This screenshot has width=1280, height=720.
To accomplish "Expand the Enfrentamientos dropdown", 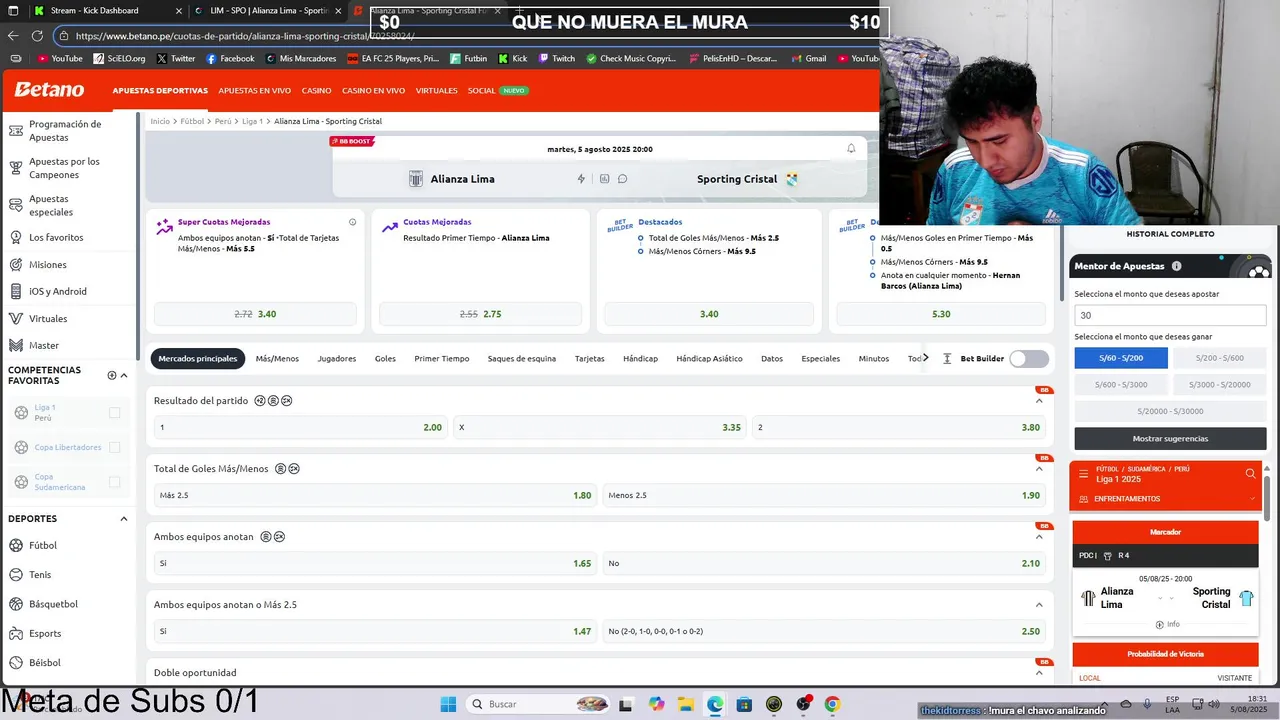I will [1166, 498].
